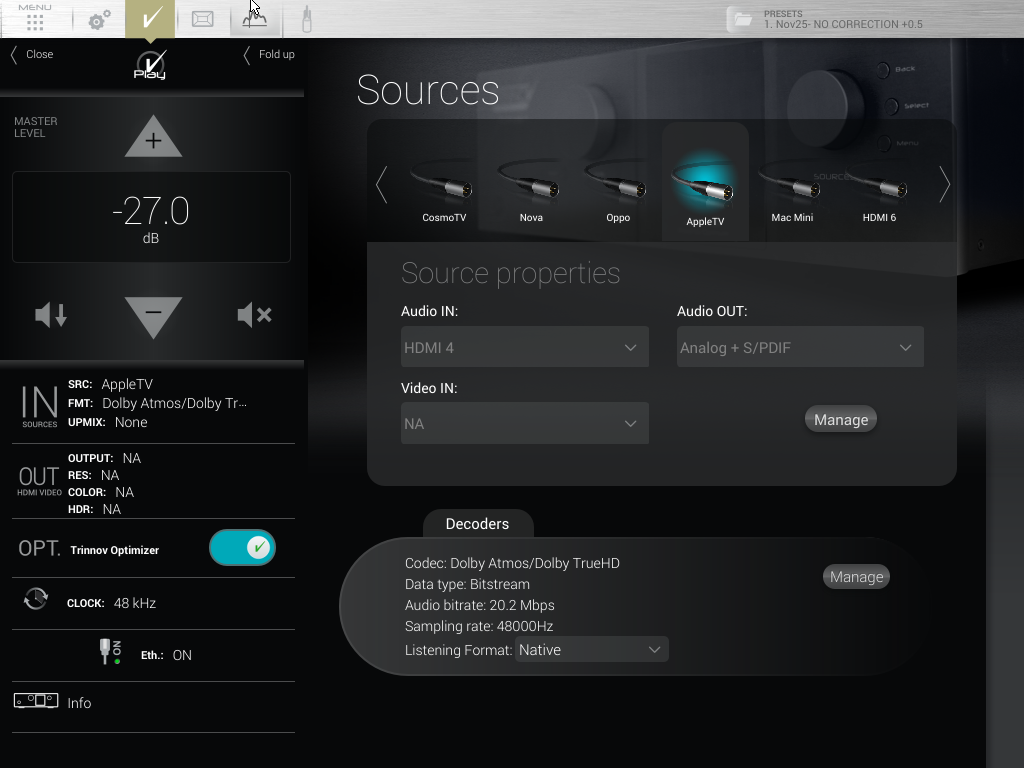Screen dimensions: 1024x768
Task: Click 'Data type: Bitstream' text
Action: (467, 584)
